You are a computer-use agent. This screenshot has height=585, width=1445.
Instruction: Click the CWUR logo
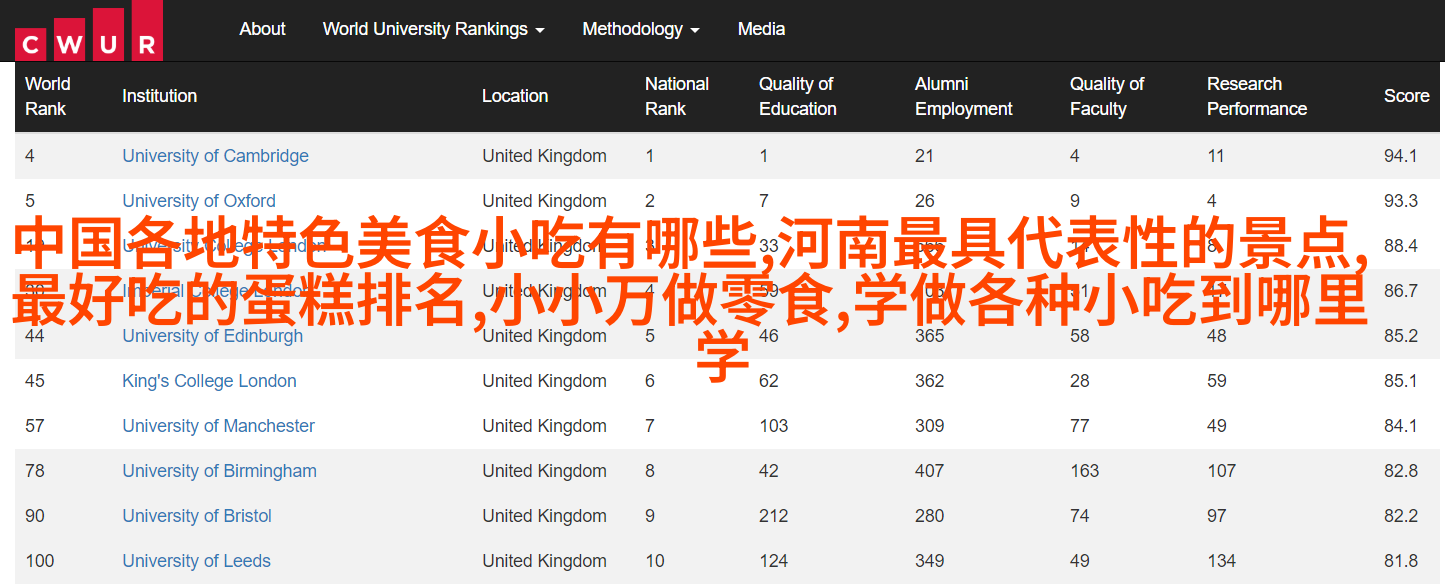(89, 30)
